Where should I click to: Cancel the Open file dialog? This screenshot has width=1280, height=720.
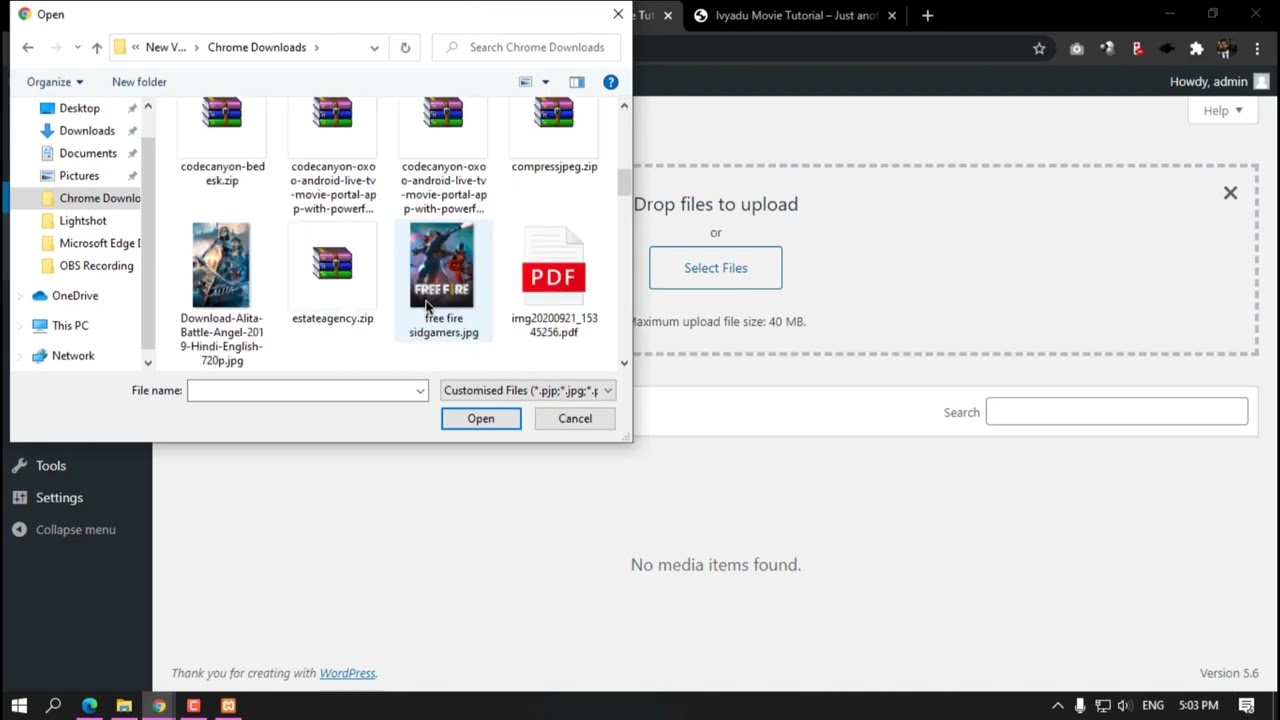[575, 419]
